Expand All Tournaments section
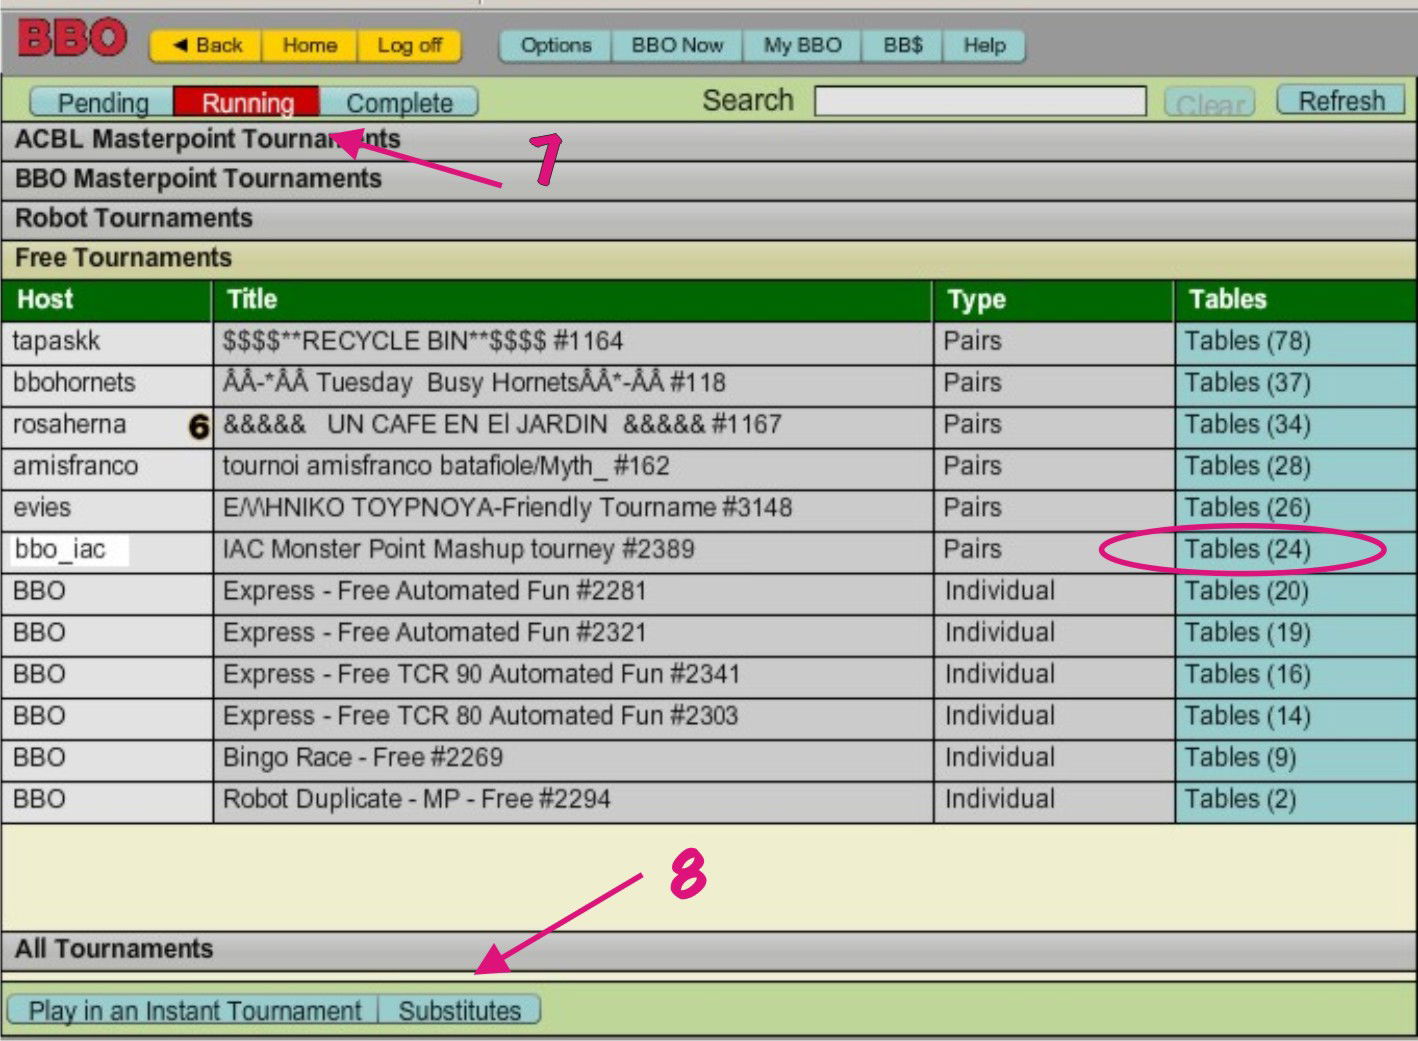The height and width of the screenshot is (1041, 1418). click(x=709, y=949)
